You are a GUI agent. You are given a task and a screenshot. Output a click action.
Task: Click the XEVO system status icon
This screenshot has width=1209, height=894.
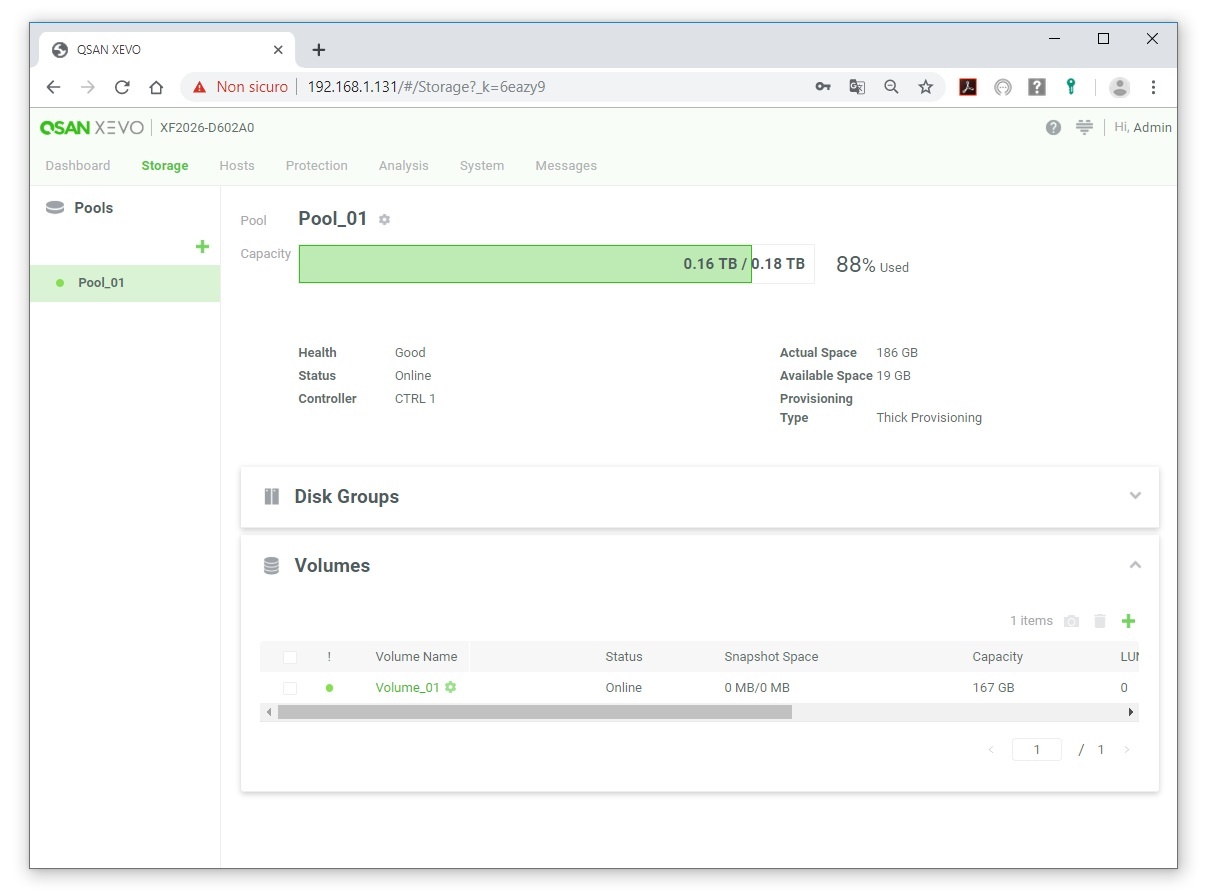[1084, 127]
